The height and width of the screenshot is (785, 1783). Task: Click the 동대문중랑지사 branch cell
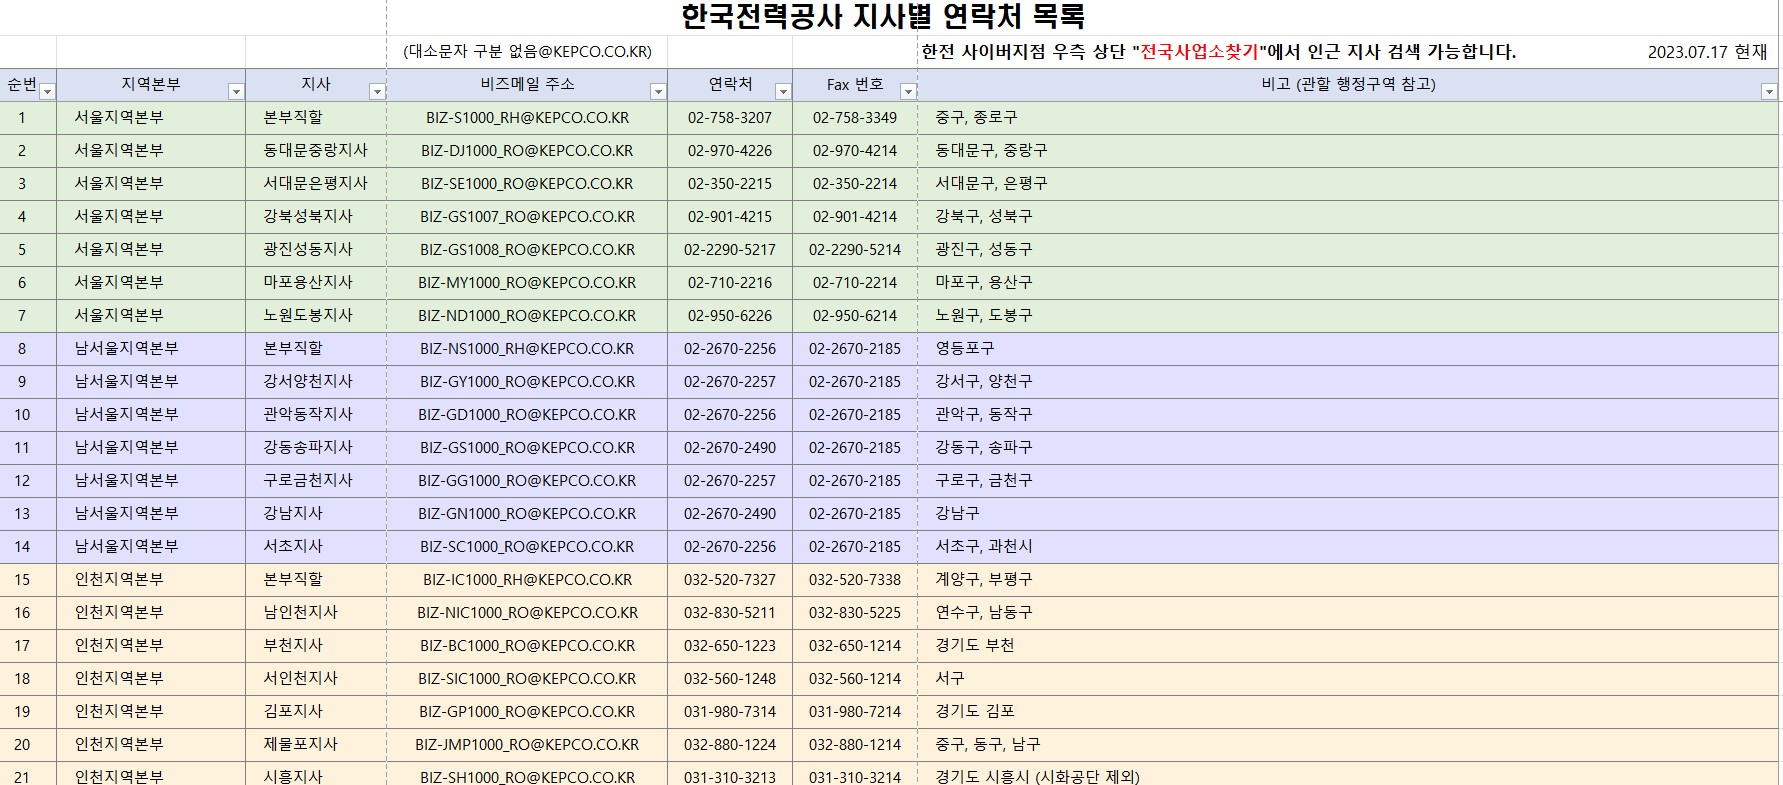tap(316, 151)
